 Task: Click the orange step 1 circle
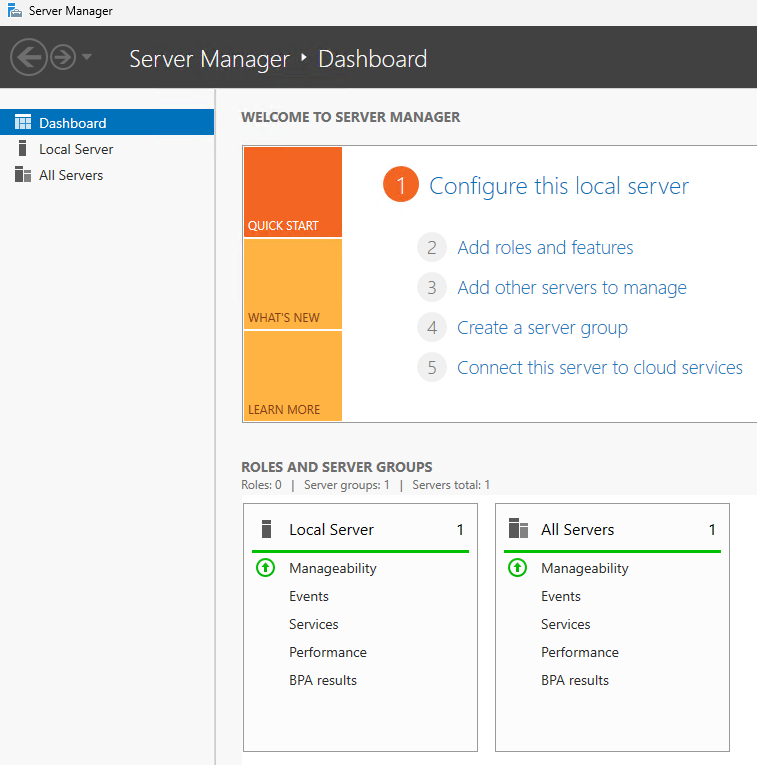[x=401, y=184]
